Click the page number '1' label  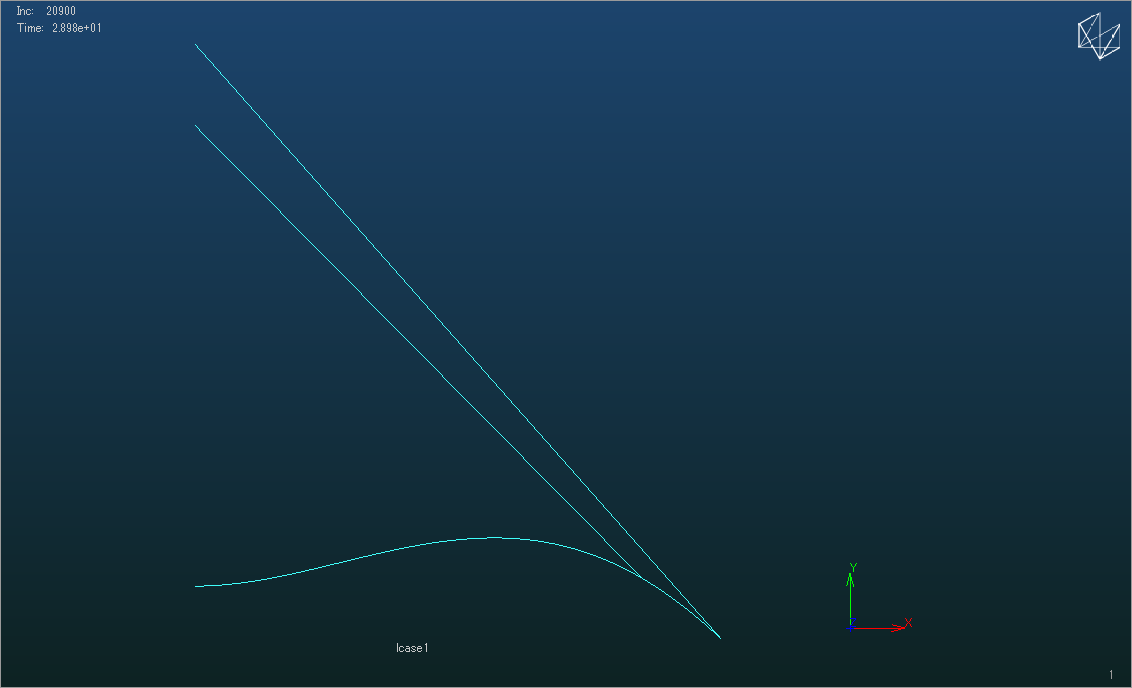pos(1111,675)
